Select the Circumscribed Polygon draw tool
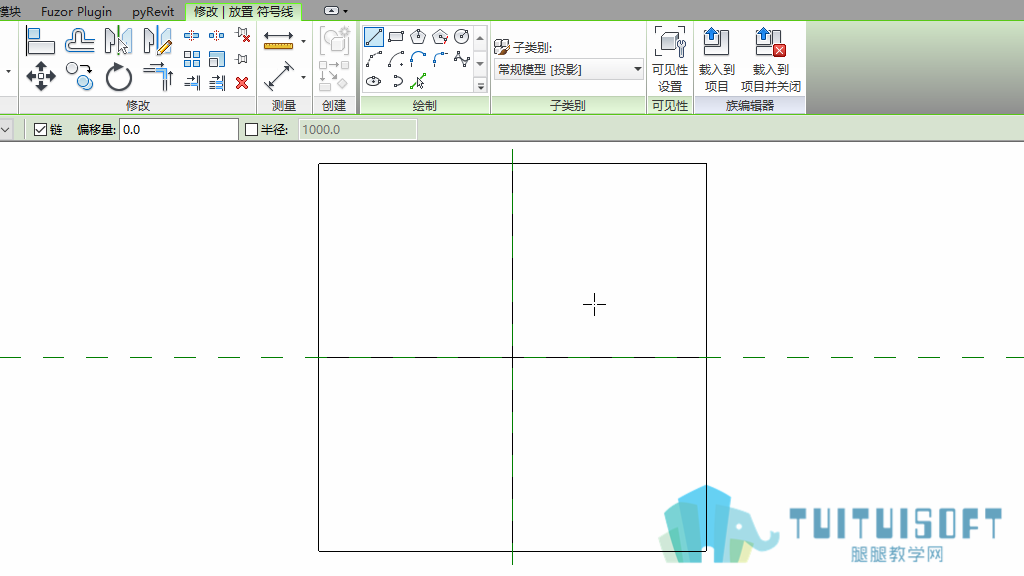This screenshot has height=576, width=1024. pyautogui.click(x=440, y=37)
